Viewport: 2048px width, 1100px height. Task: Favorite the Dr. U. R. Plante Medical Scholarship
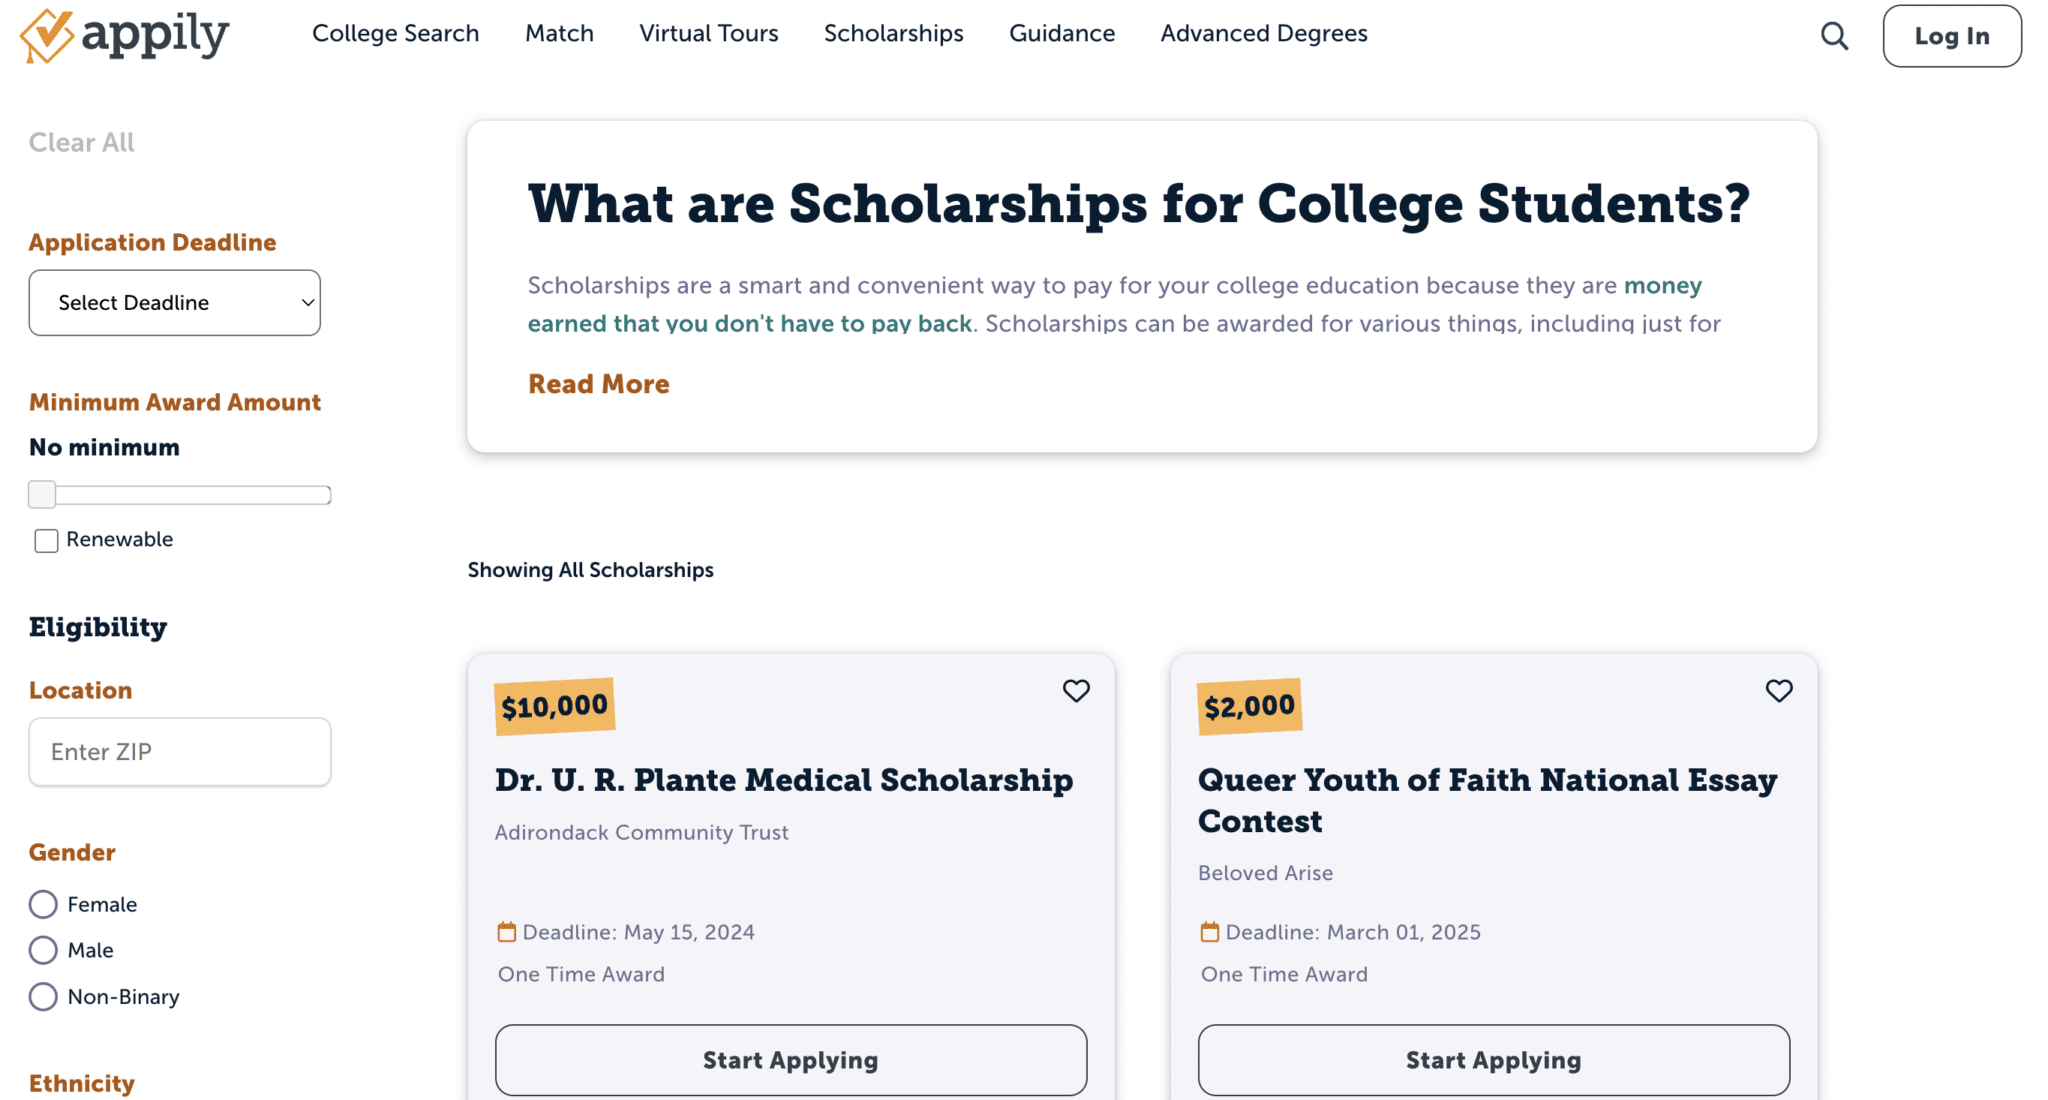pyautogui.click(x=1076, y=691)
